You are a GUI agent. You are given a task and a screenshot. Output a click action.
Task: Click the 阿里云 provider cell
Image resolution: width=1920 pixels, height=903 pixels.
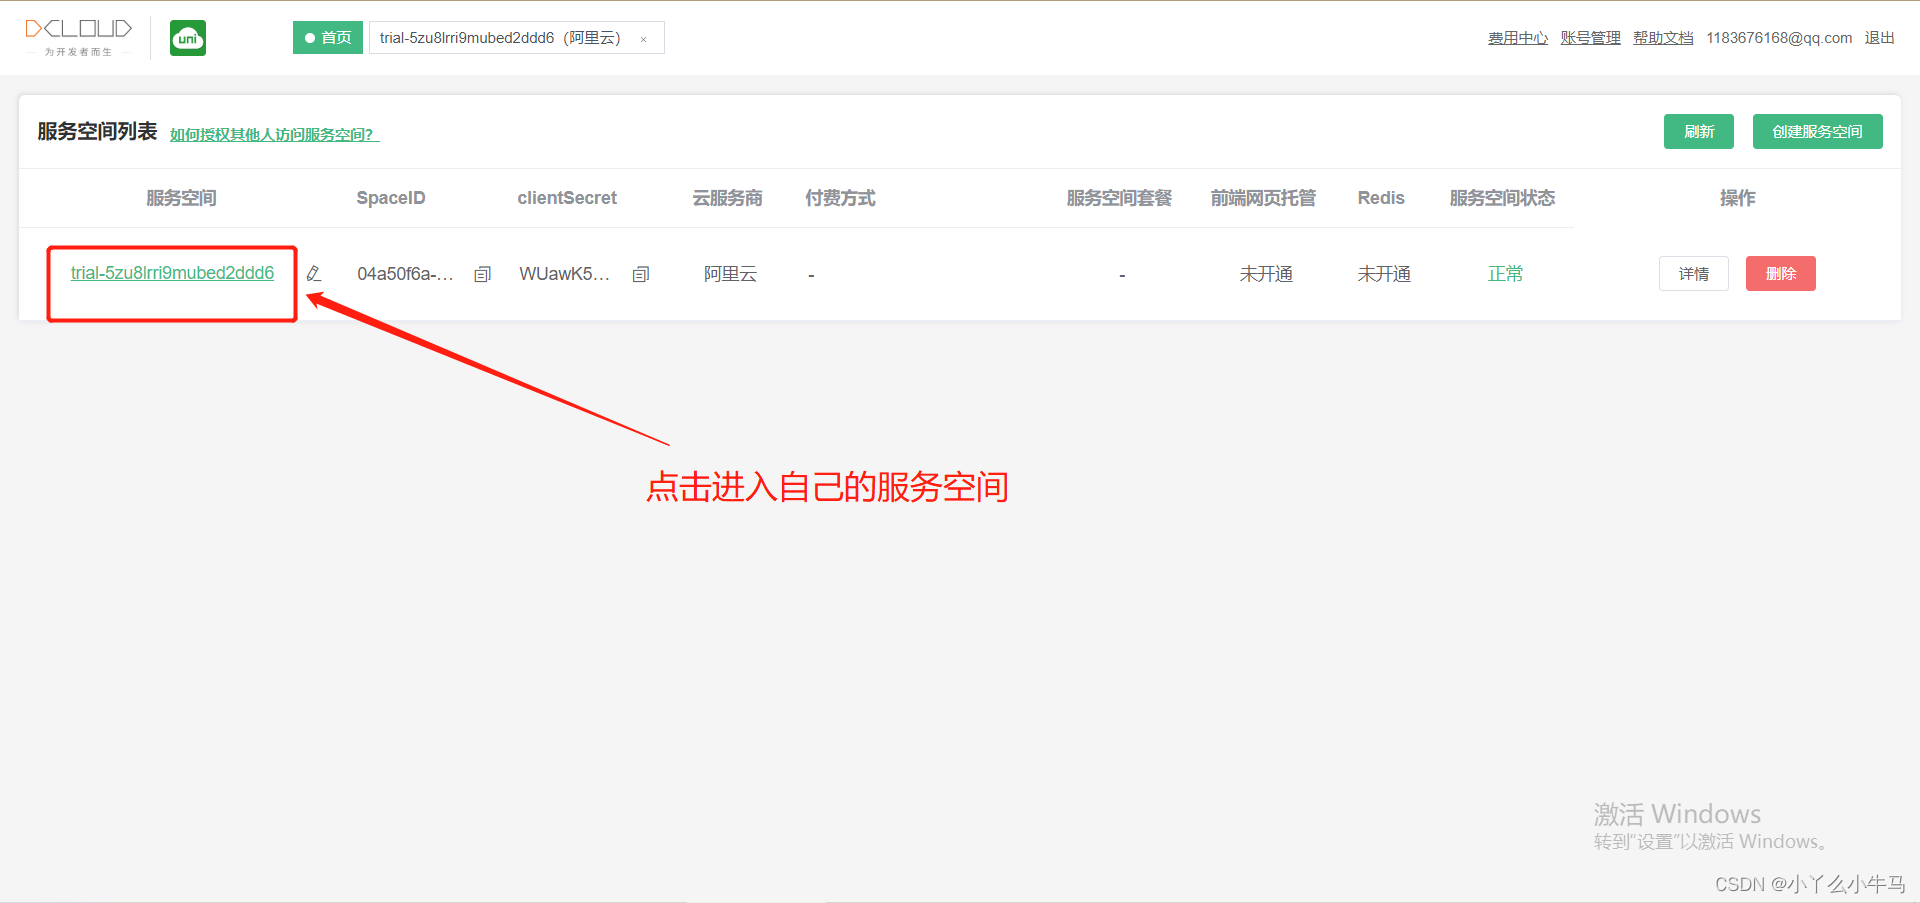[730, 274]
